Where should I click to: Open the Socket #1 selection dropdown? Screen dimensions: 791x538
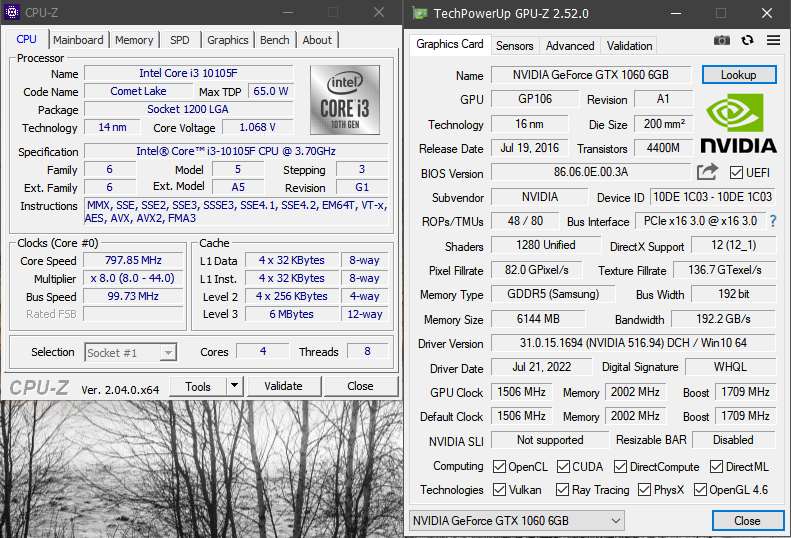[131, 352]
